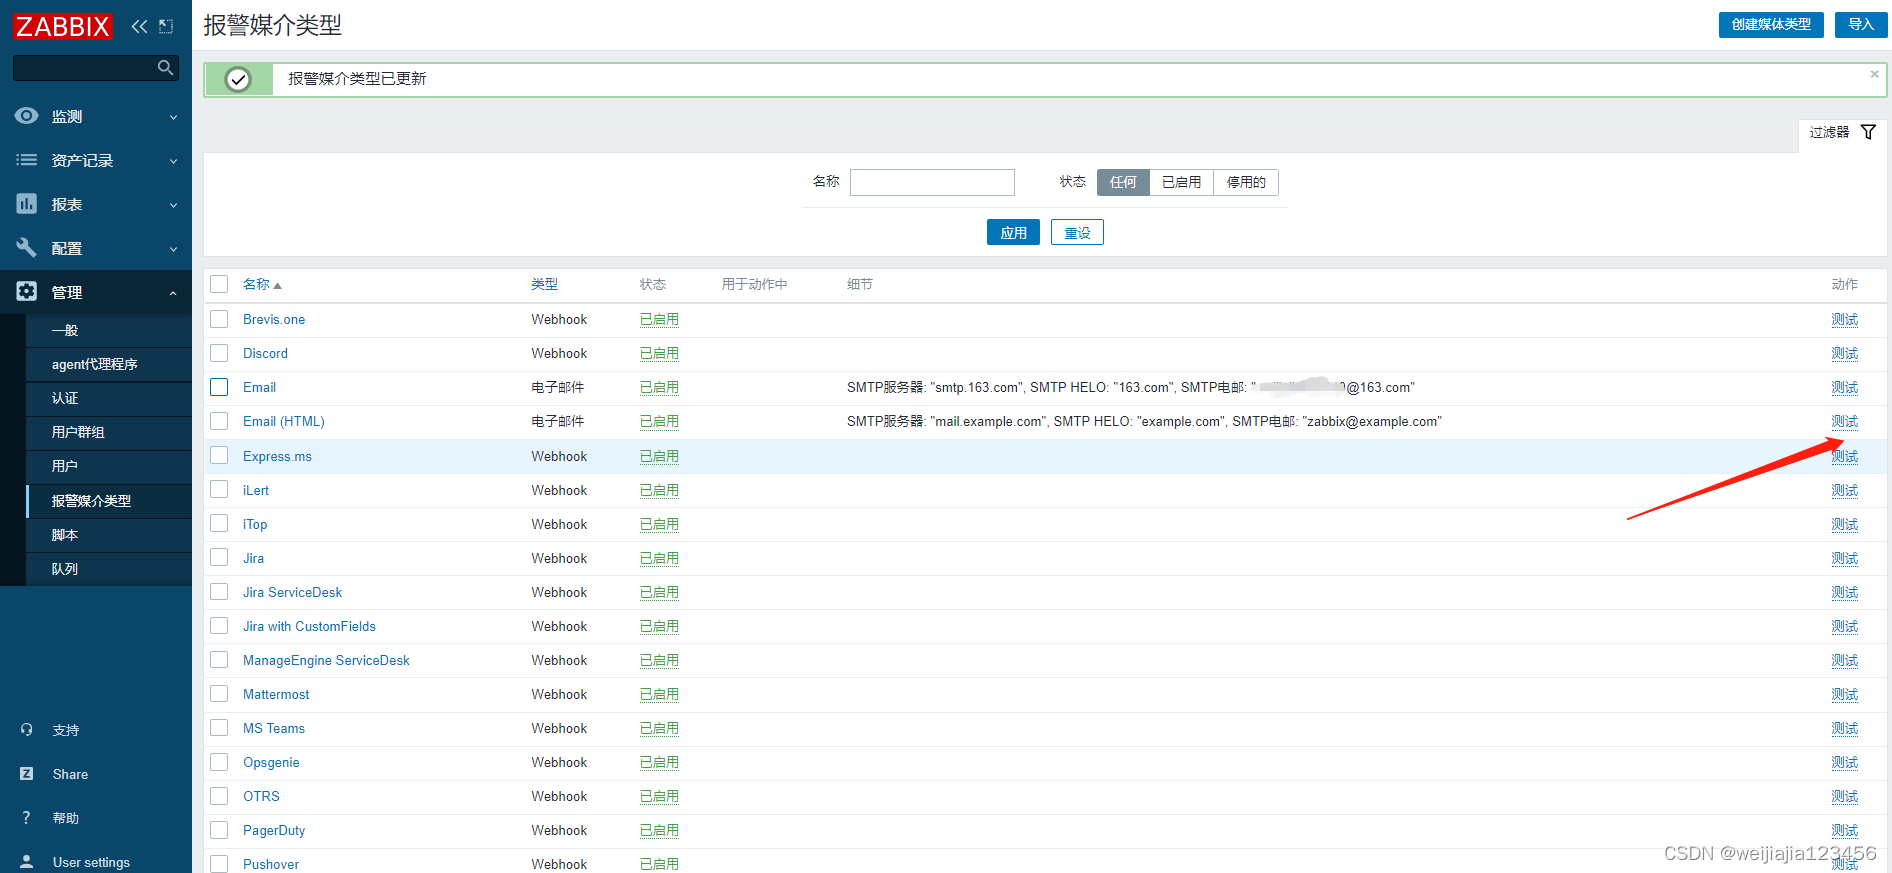This screenshot has width=1892, height=873.
Task: Open the Opsgenie media type link
Action: (271, 762)
